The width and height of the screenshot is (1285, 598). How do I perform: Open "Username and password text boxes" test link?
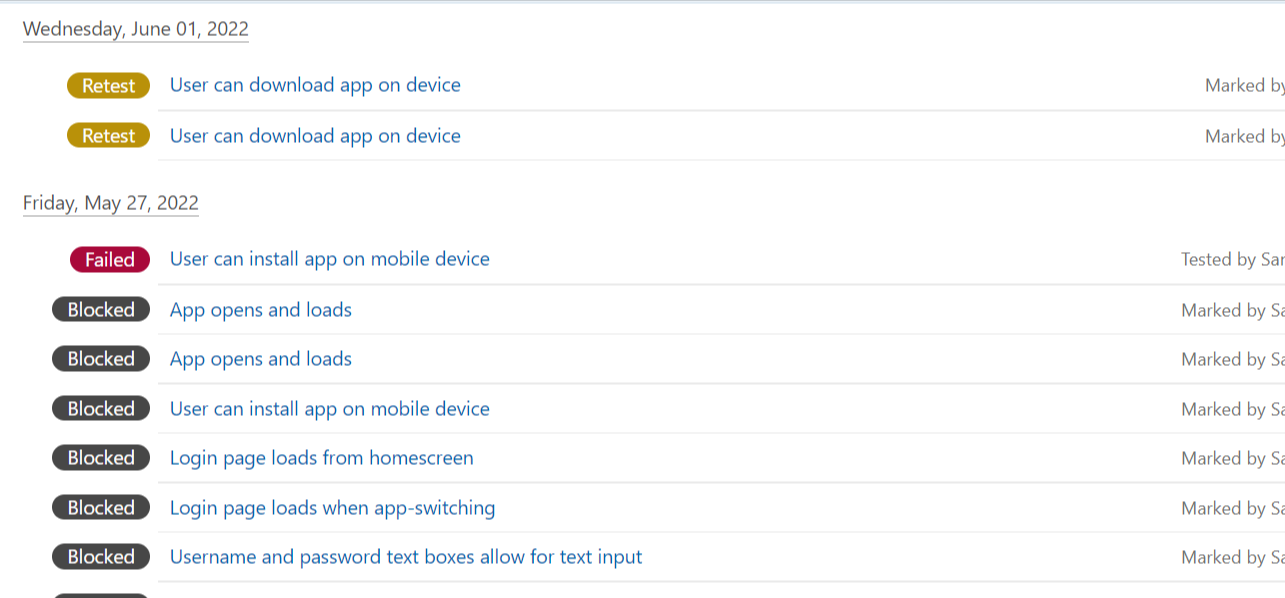click(405, 557)
